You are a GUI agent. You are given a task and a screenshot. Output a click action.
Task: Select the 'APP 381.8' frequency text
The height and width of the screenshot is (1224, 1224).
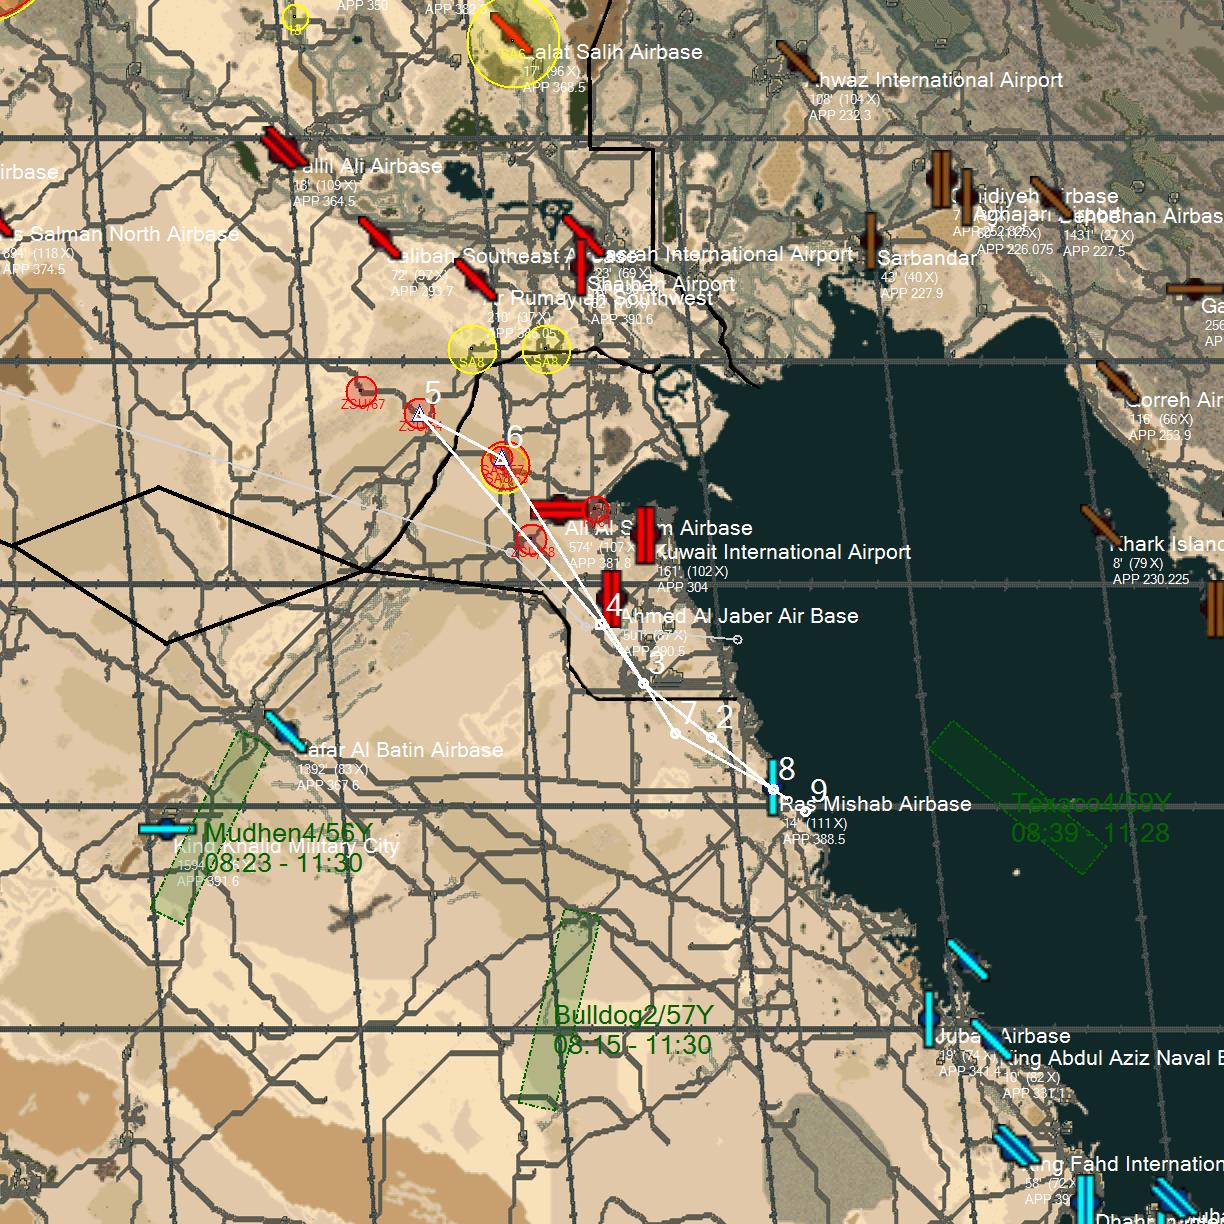[x=600, y=563]
